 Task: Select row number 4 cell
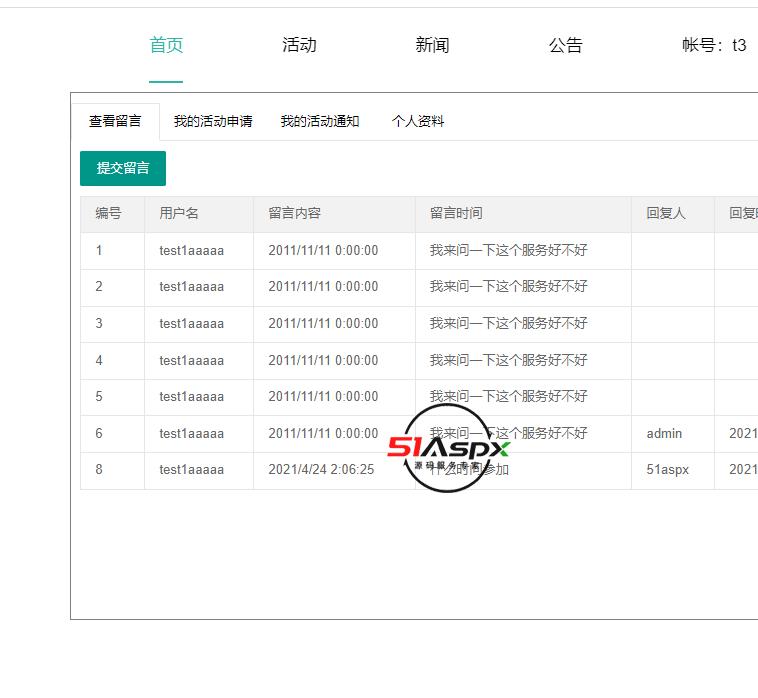pos(112,361)
